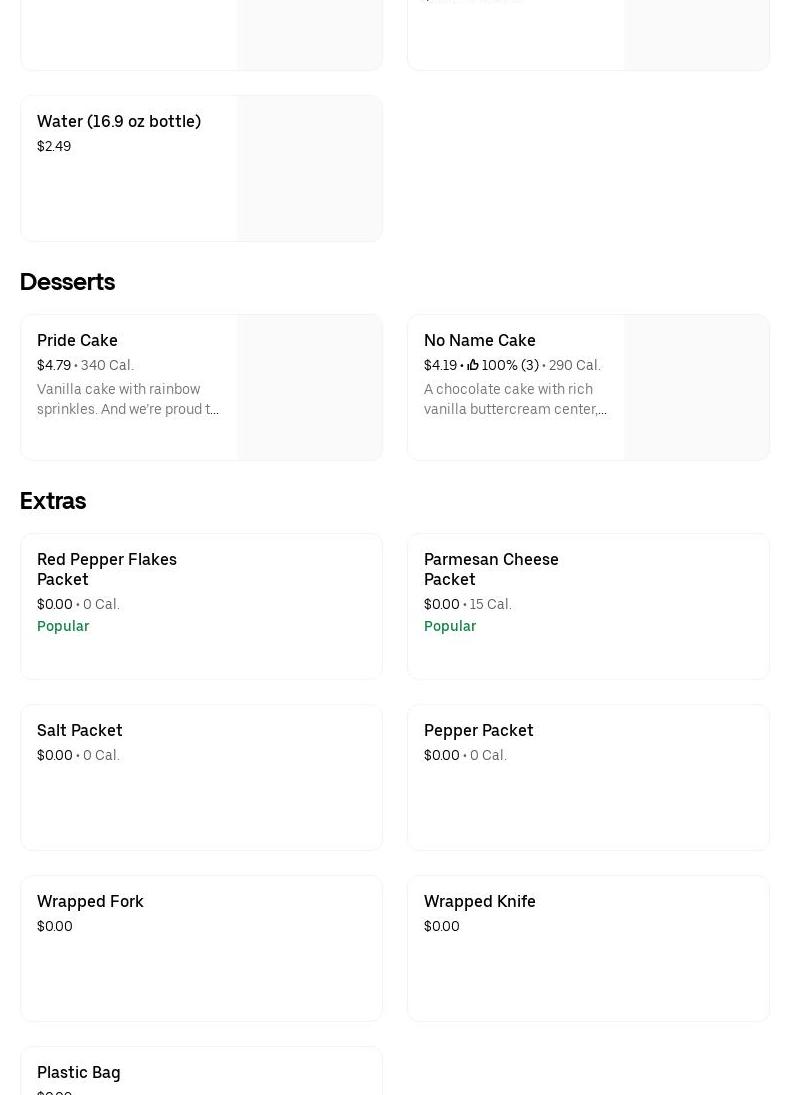Viewport: 804px width, 1095px height.
Task: Select the $2.49 price under Water
Action: click(x=54, y=146)
